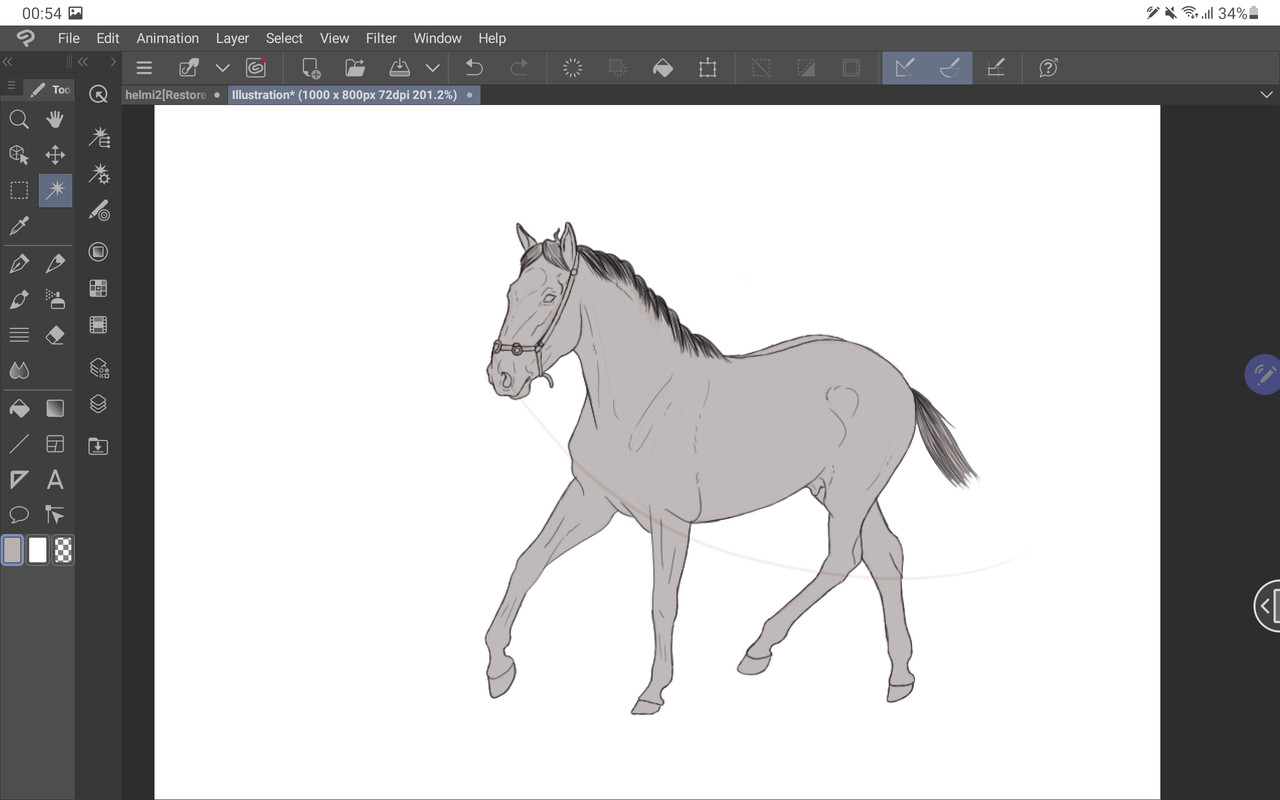Collapse the icon dock double-left chevron
Screen dimensions: 1280x800
pyautogui.click(x=83, y=62)
